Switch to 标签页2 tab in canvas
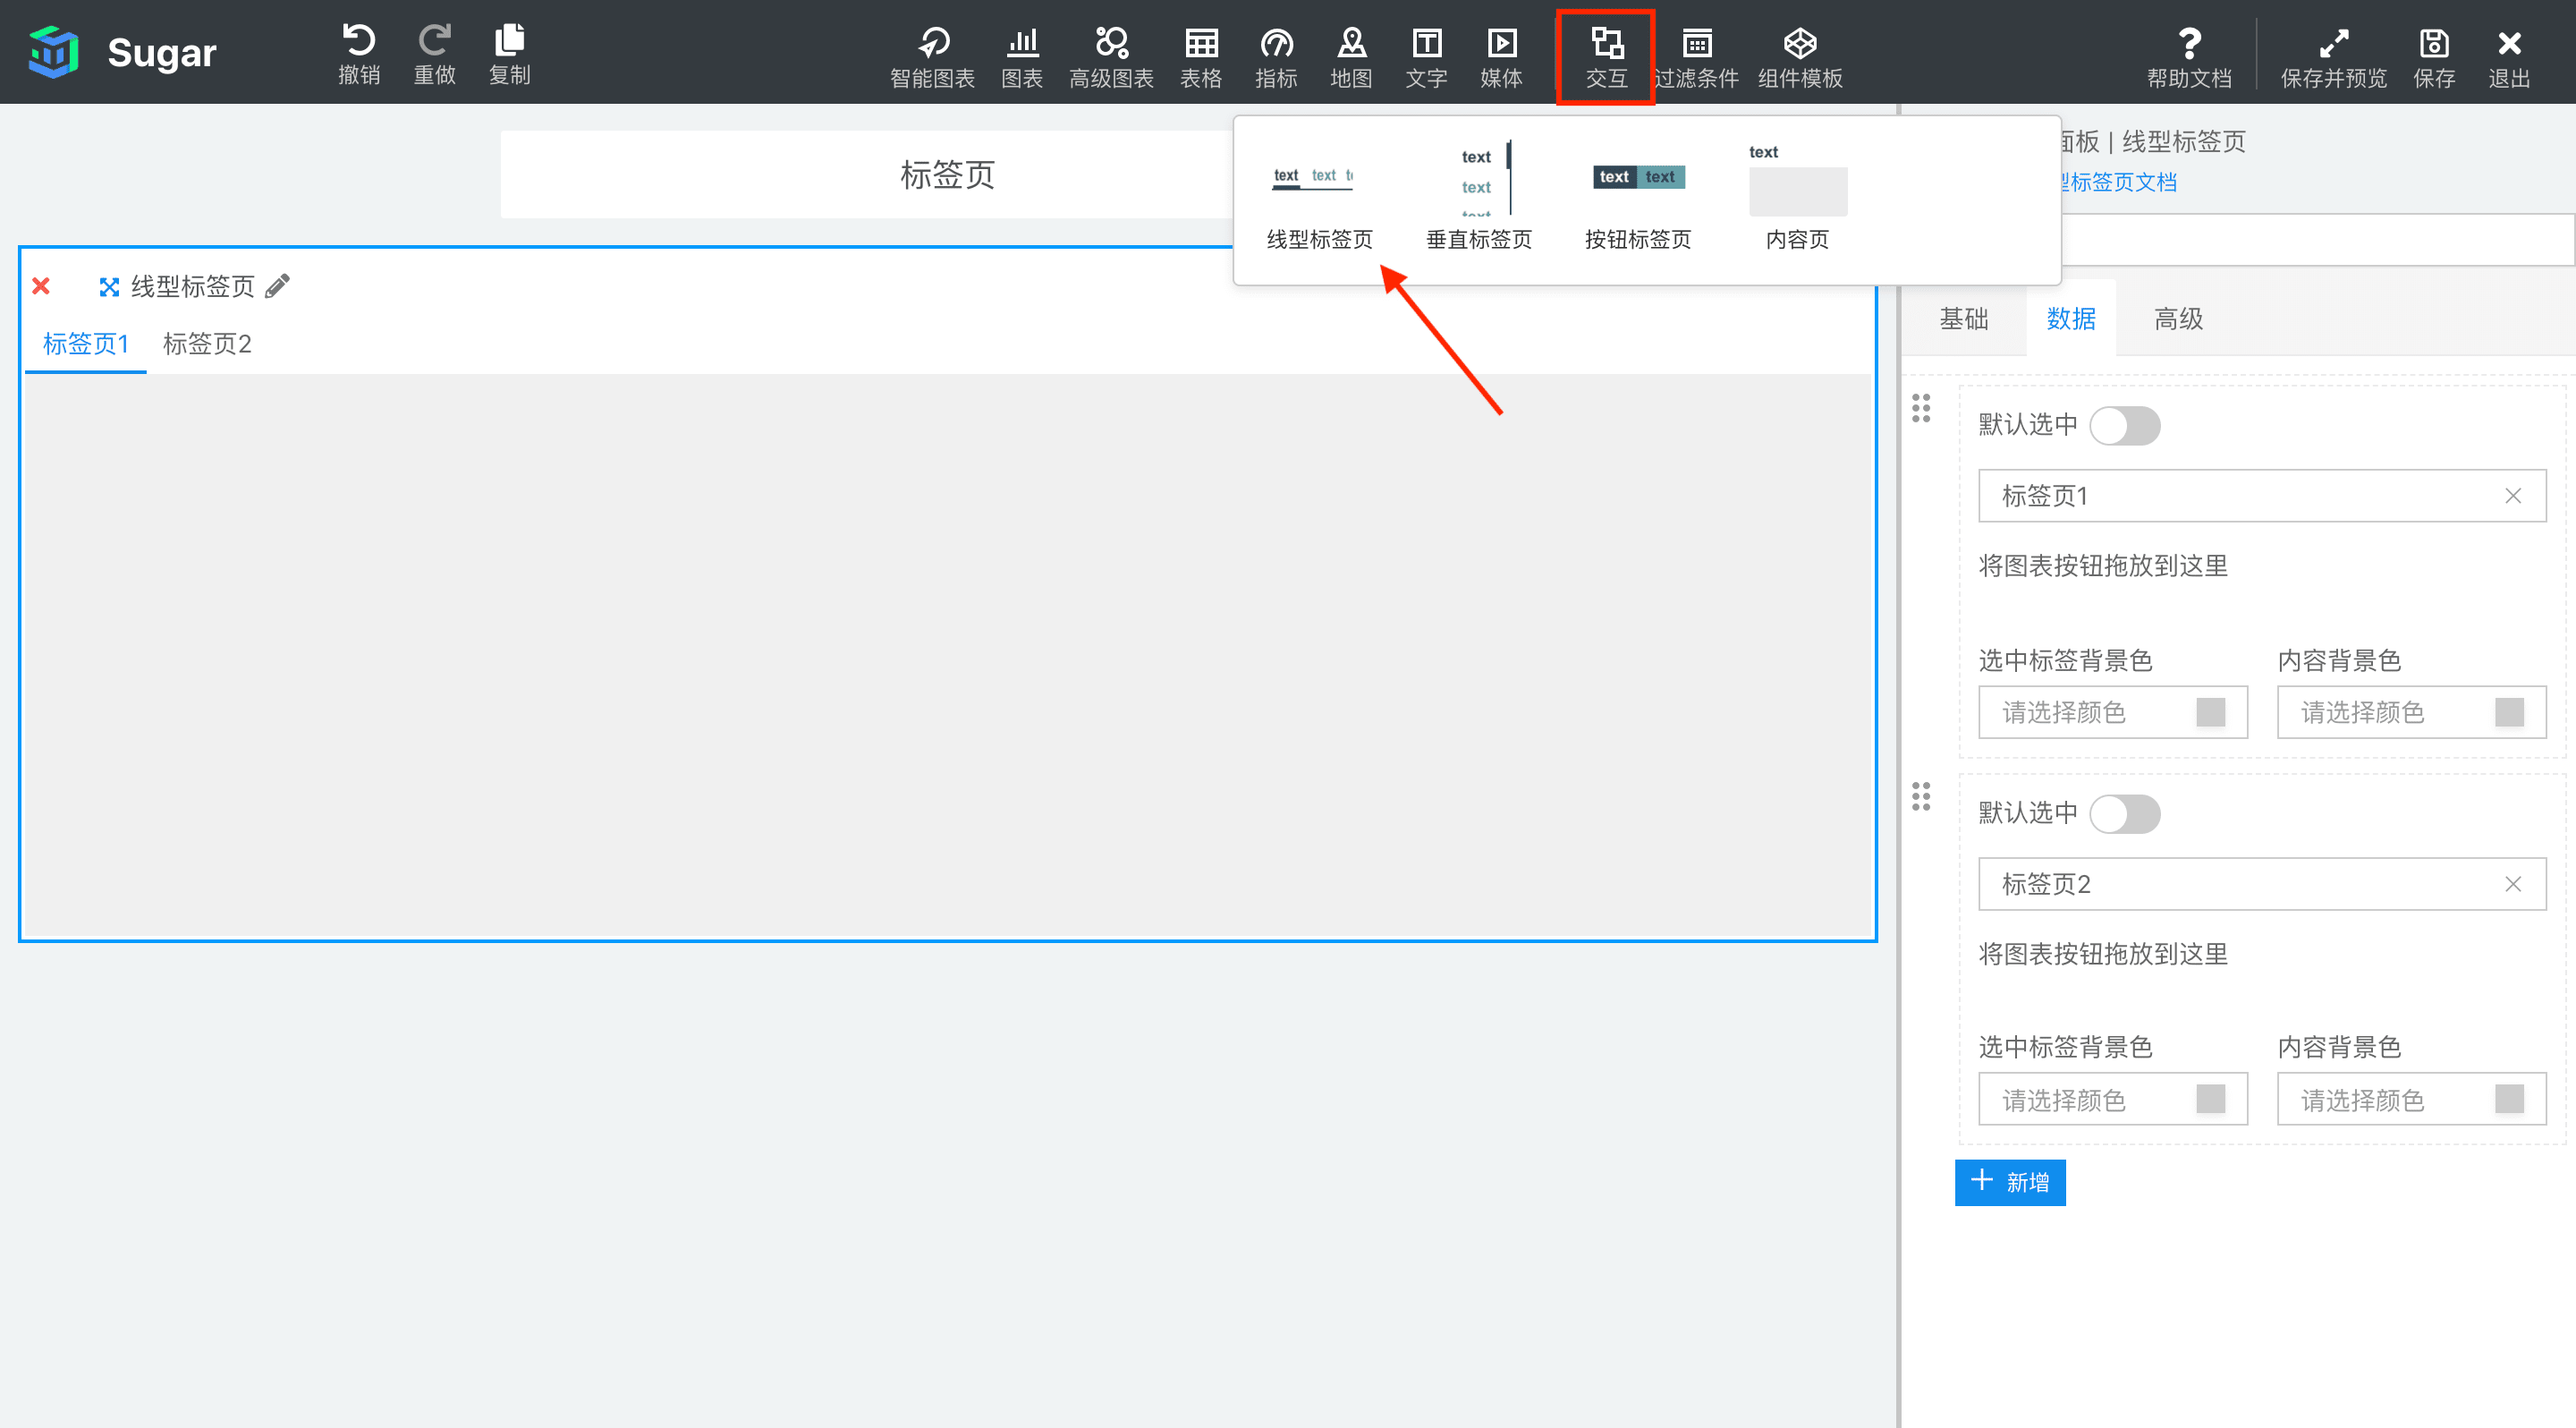Image resolution: width=2576 pixels, height=1428 pixels. point(207,344)
